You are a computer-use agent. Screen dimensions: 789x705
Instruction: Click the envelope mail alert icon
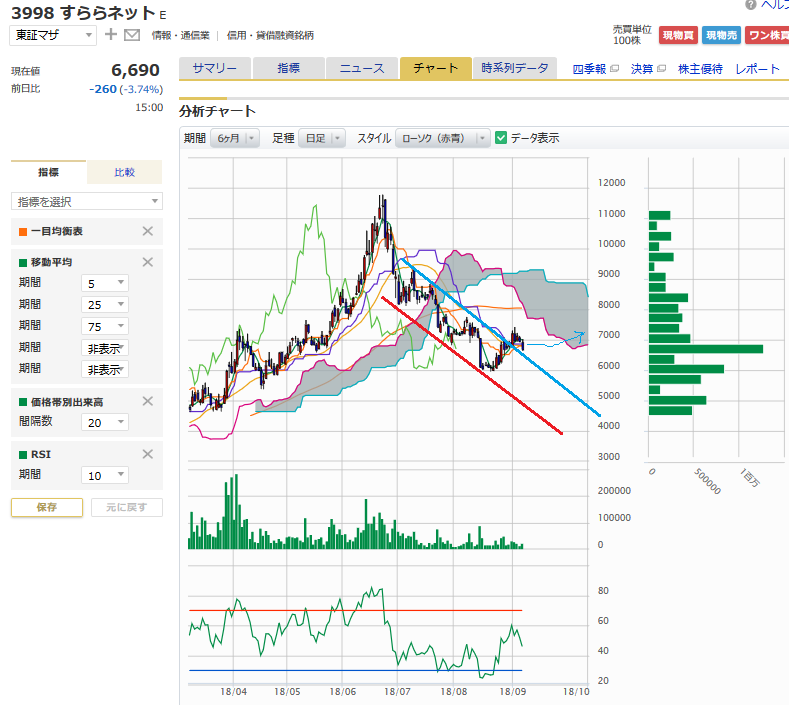131,35
